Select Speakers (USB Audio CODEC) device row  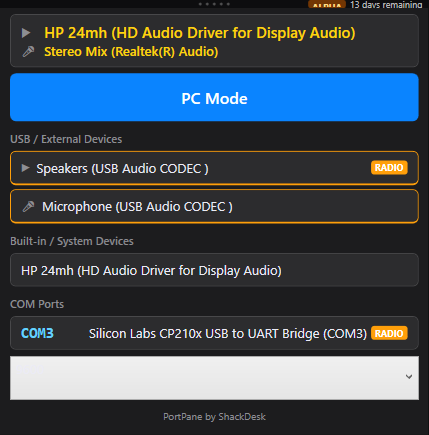pyautogui.click(x=214, y=168)
